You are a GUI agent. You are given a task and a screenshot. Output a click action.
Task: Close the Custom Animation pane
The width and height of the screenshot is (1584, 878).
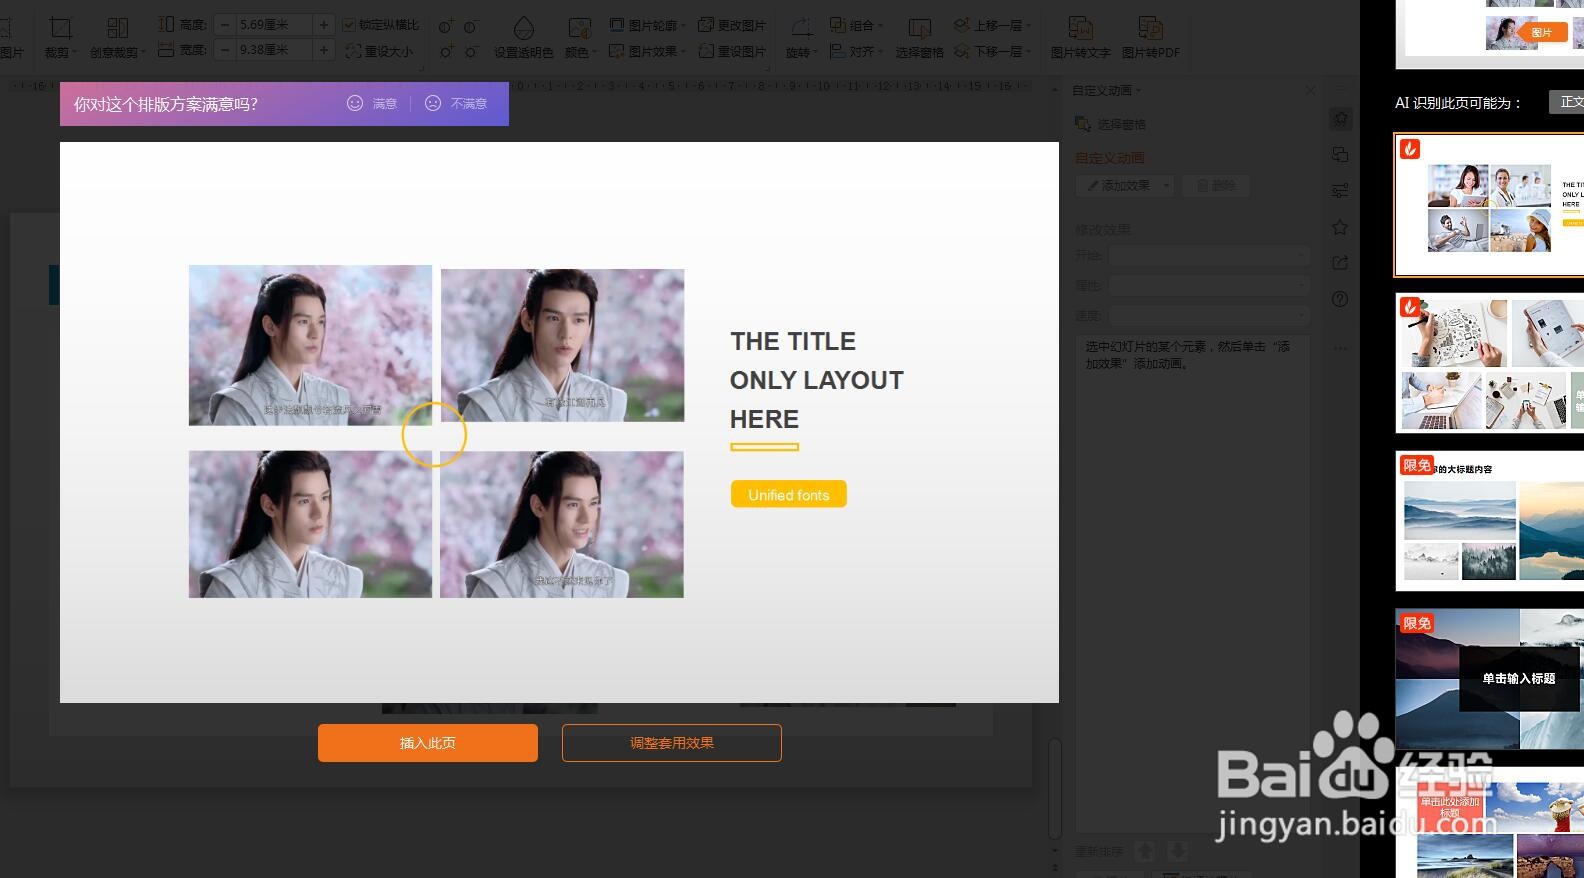tap(1311, 90)
